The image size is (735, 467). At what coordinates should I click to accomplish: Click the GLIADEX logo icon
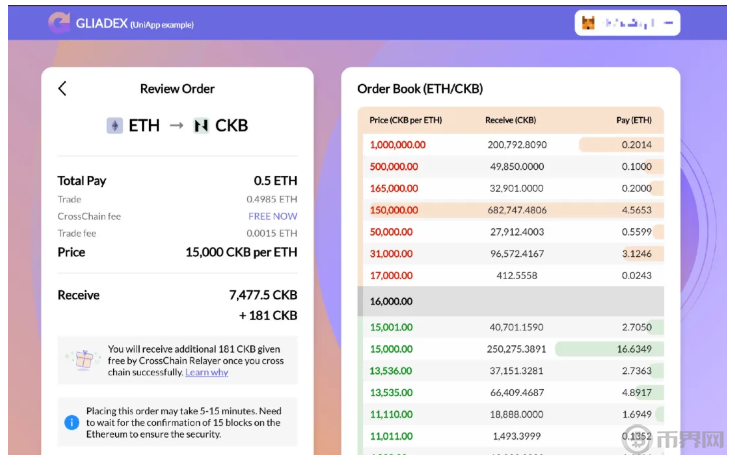pyautogui.click(x=59, y=23)
